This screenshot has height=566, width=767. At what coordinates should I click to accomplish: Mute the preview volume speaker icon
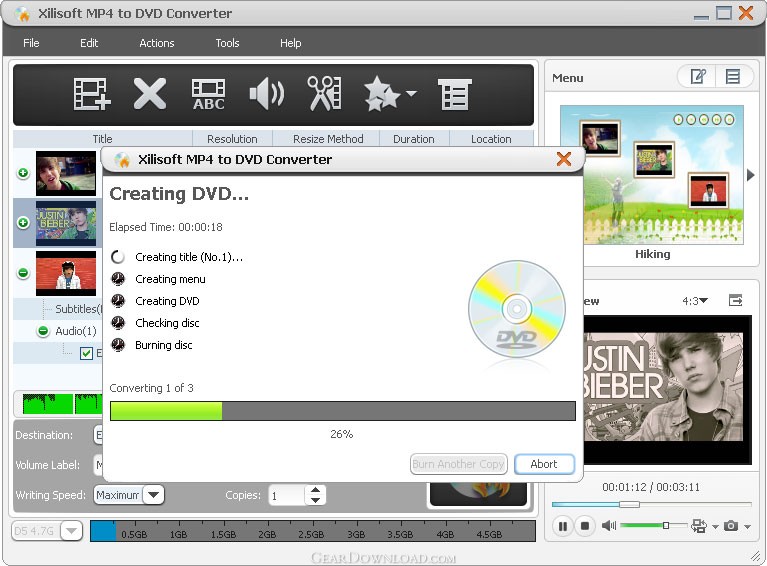609,526
